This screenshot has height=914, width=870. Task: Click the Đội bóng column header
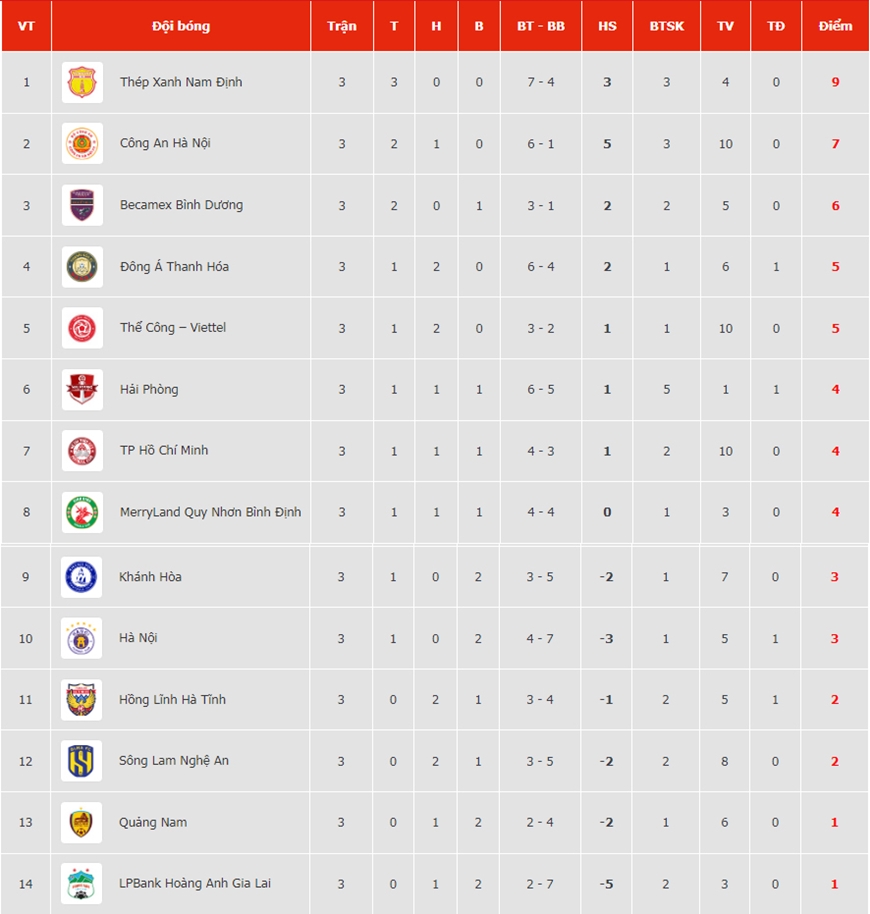(x=181, y=26)
